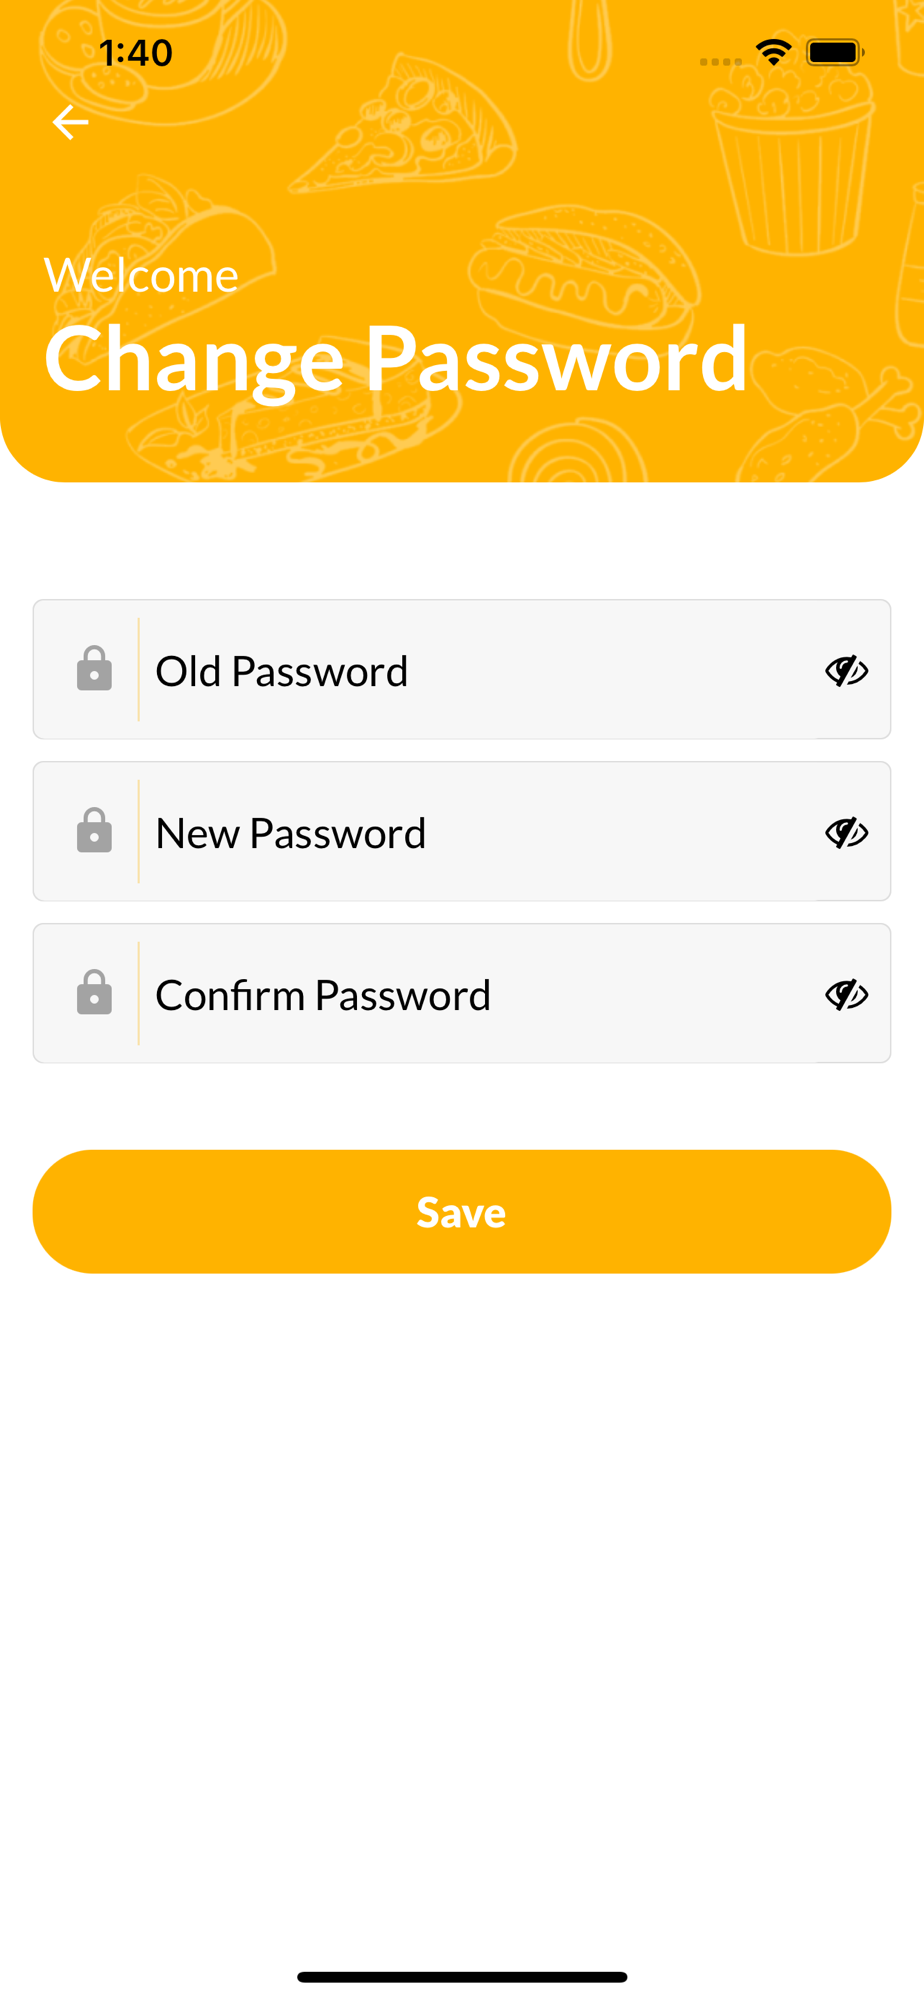This screenshot has width=924, height=2000.
Task: Tap the Welcome text
Action: (x=141, y=275)
